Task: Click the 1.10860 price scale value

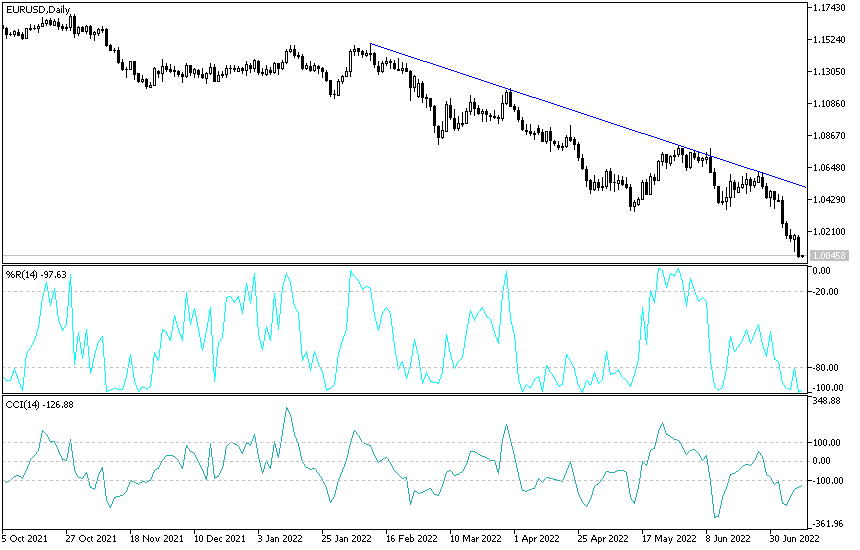Action: (x=829, y=104)
